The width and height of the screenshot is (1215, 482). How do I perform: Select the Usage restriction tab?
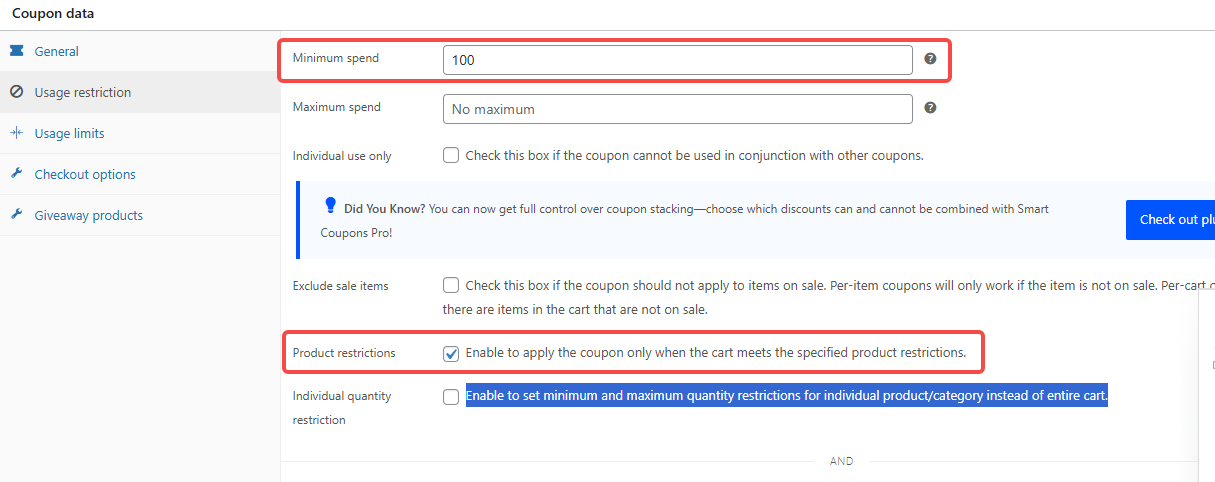point(82,92)
